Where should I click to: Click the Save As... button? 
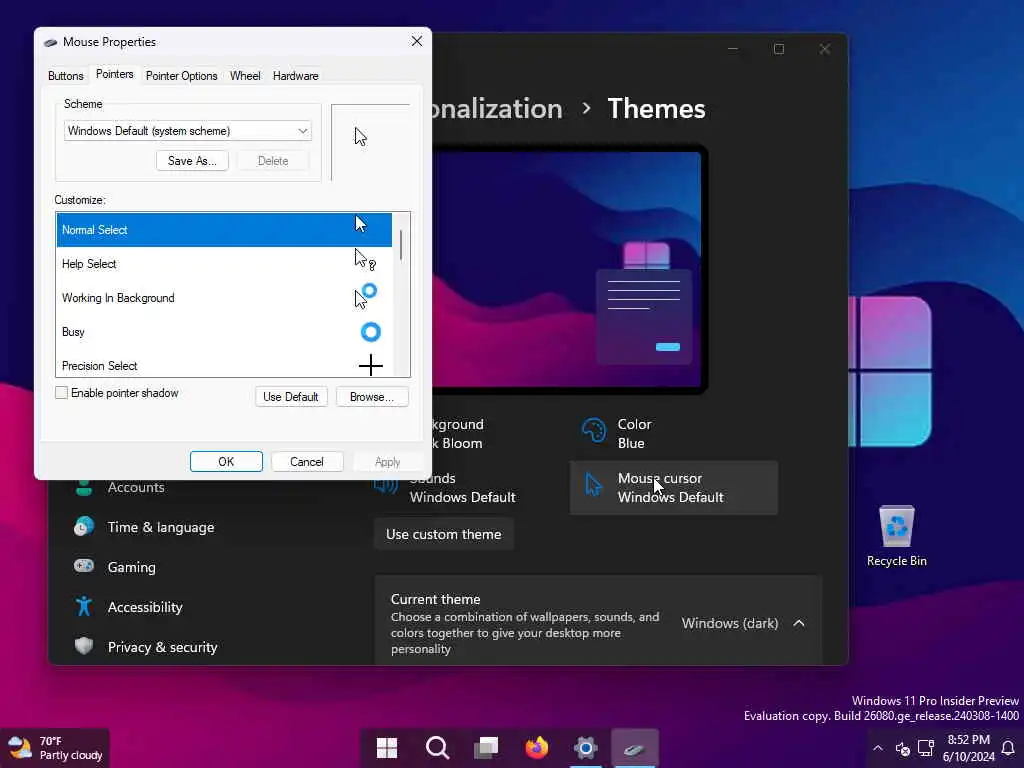click(192, 161)
